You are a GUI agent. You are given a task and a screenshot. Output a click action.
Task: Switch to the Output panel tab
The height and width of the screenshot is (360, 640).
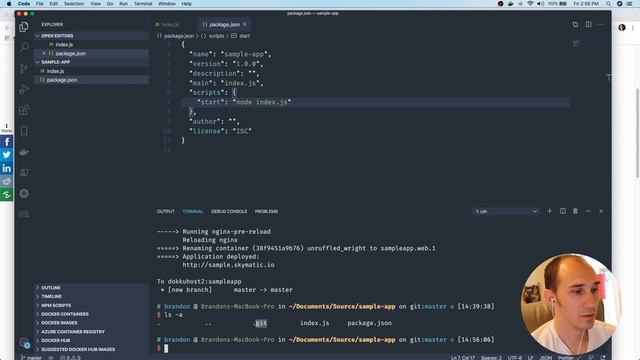tap(165, 211)
